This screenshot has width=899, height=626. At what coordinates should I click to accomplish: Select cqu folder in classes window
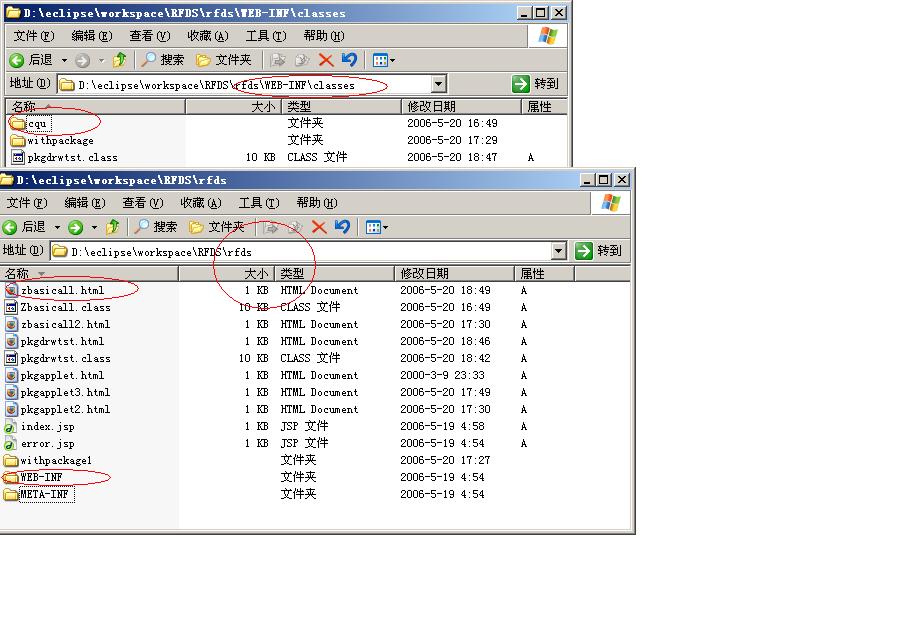31,123
